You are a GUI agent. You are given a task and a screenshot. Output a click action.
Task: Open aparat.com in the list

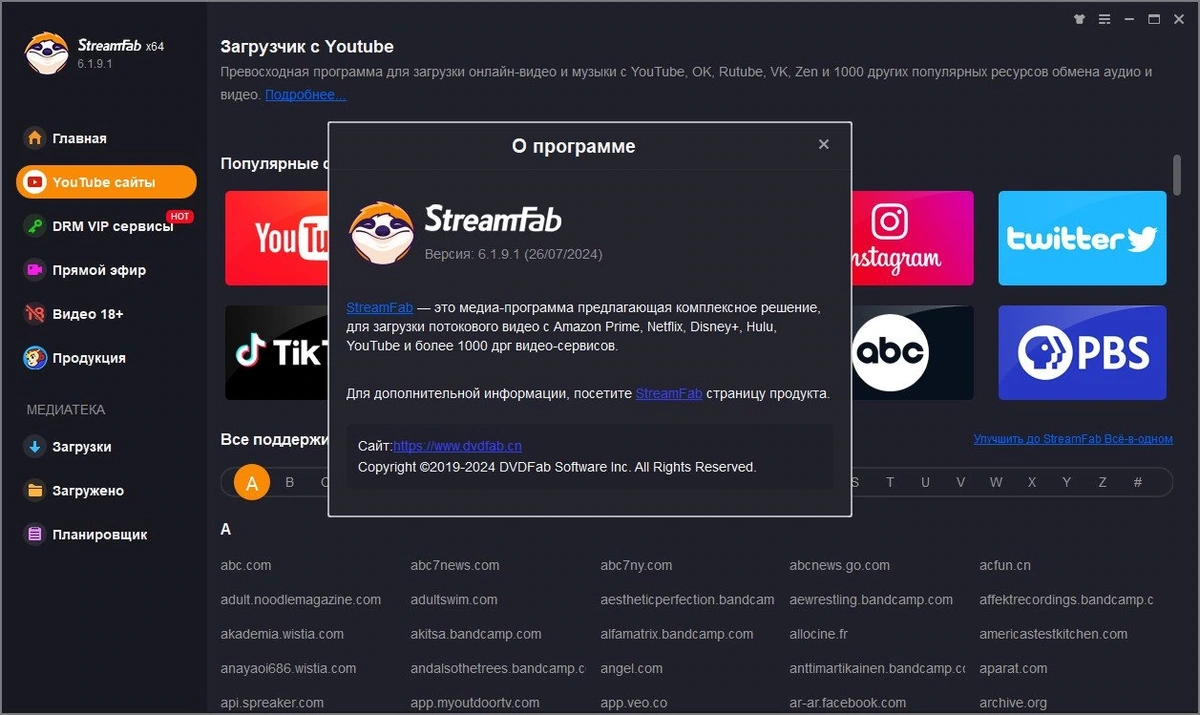(1014, 668)
